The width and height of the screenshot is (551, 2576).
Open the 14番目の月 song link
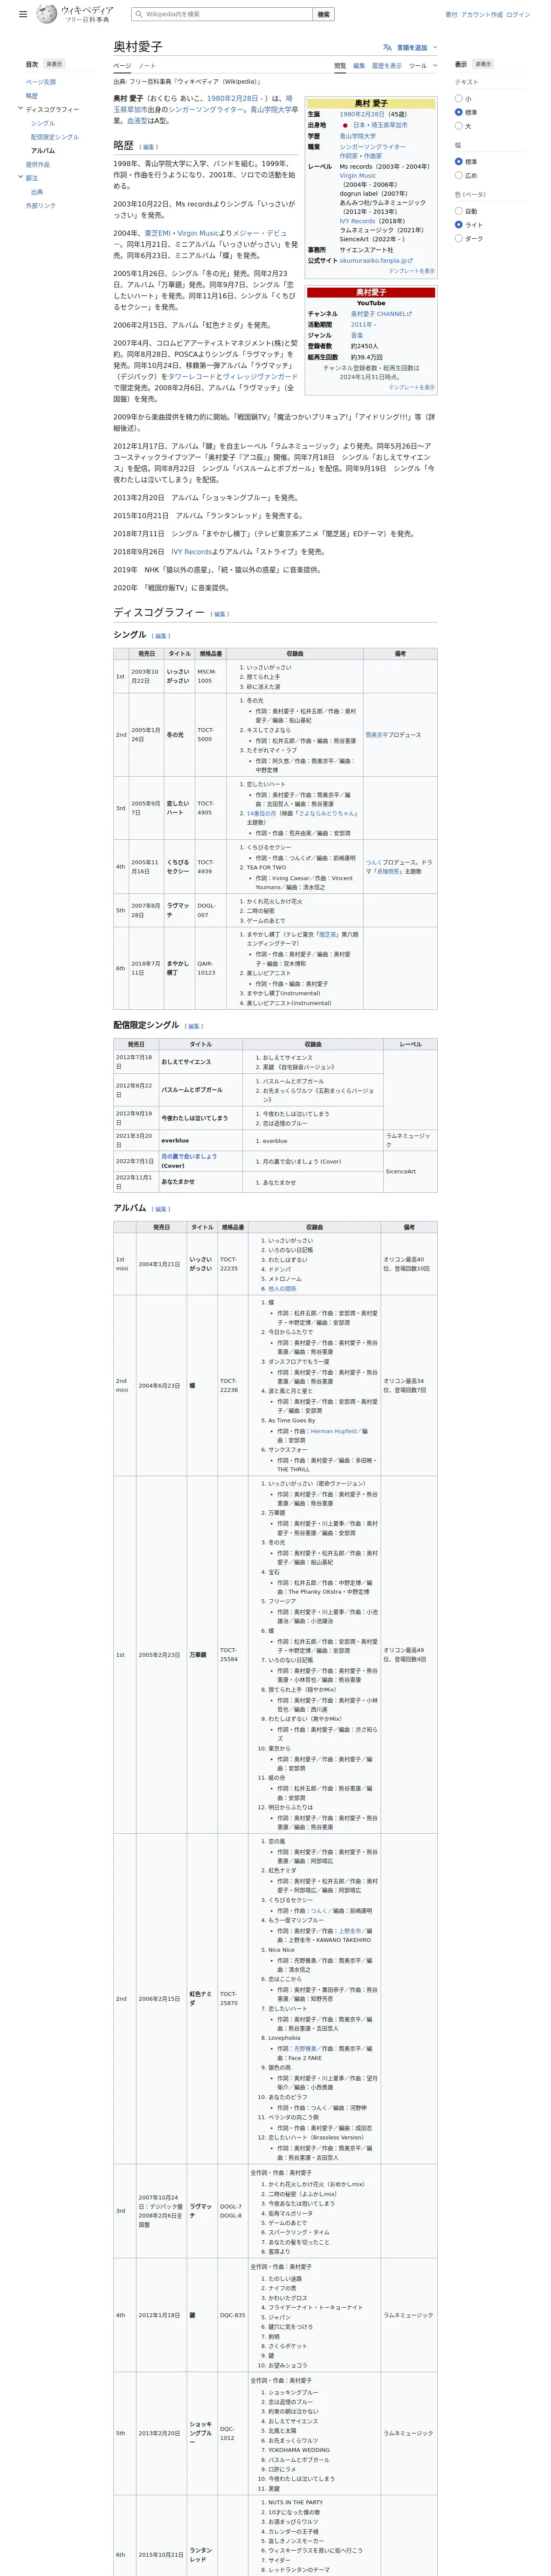263,813
